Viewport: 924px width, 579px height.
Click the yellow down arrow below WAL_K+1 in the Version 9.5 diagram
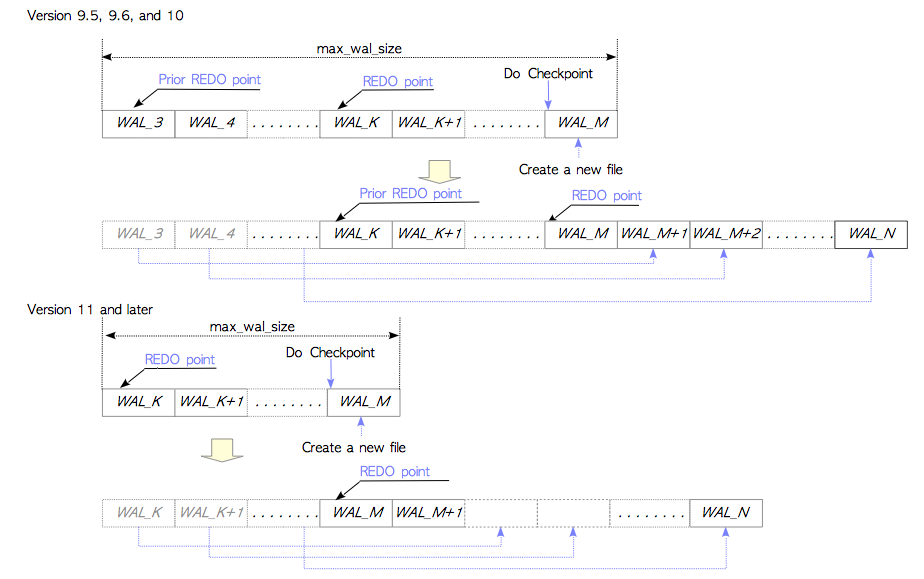click(x=440, y=170)
